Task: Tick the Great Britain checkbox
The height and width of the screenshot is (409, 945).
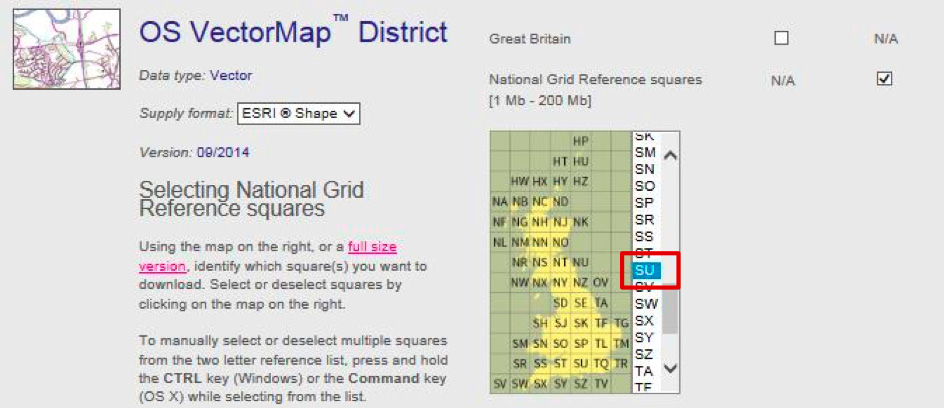Action: [x=781, y=39]
